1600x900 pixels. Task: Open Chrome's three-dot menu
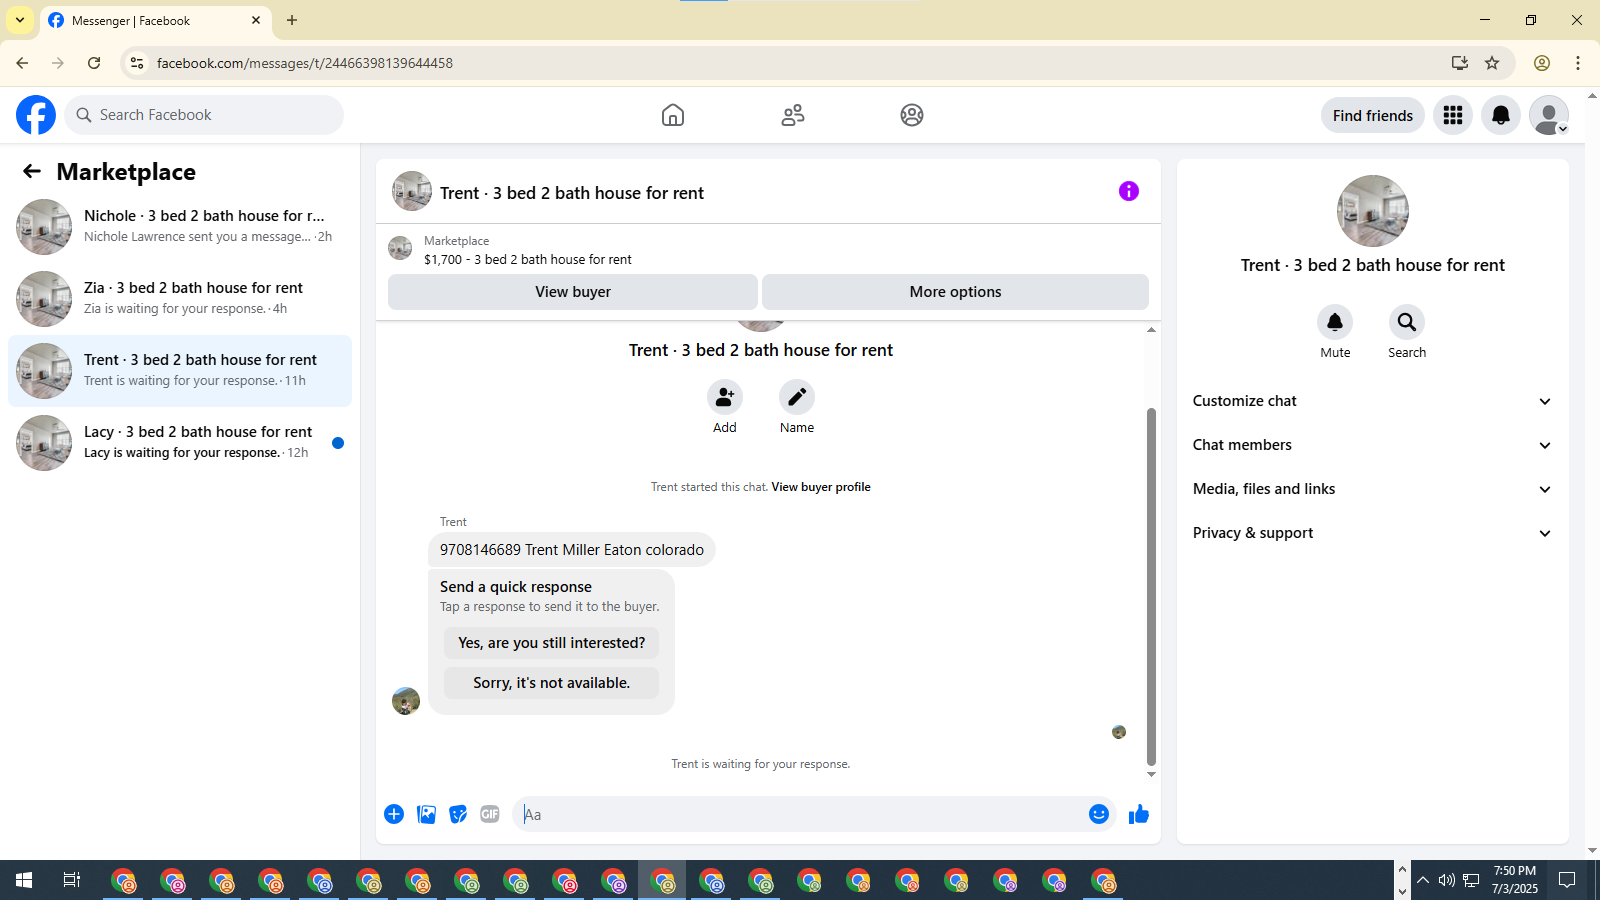[x=1578, y=63]
